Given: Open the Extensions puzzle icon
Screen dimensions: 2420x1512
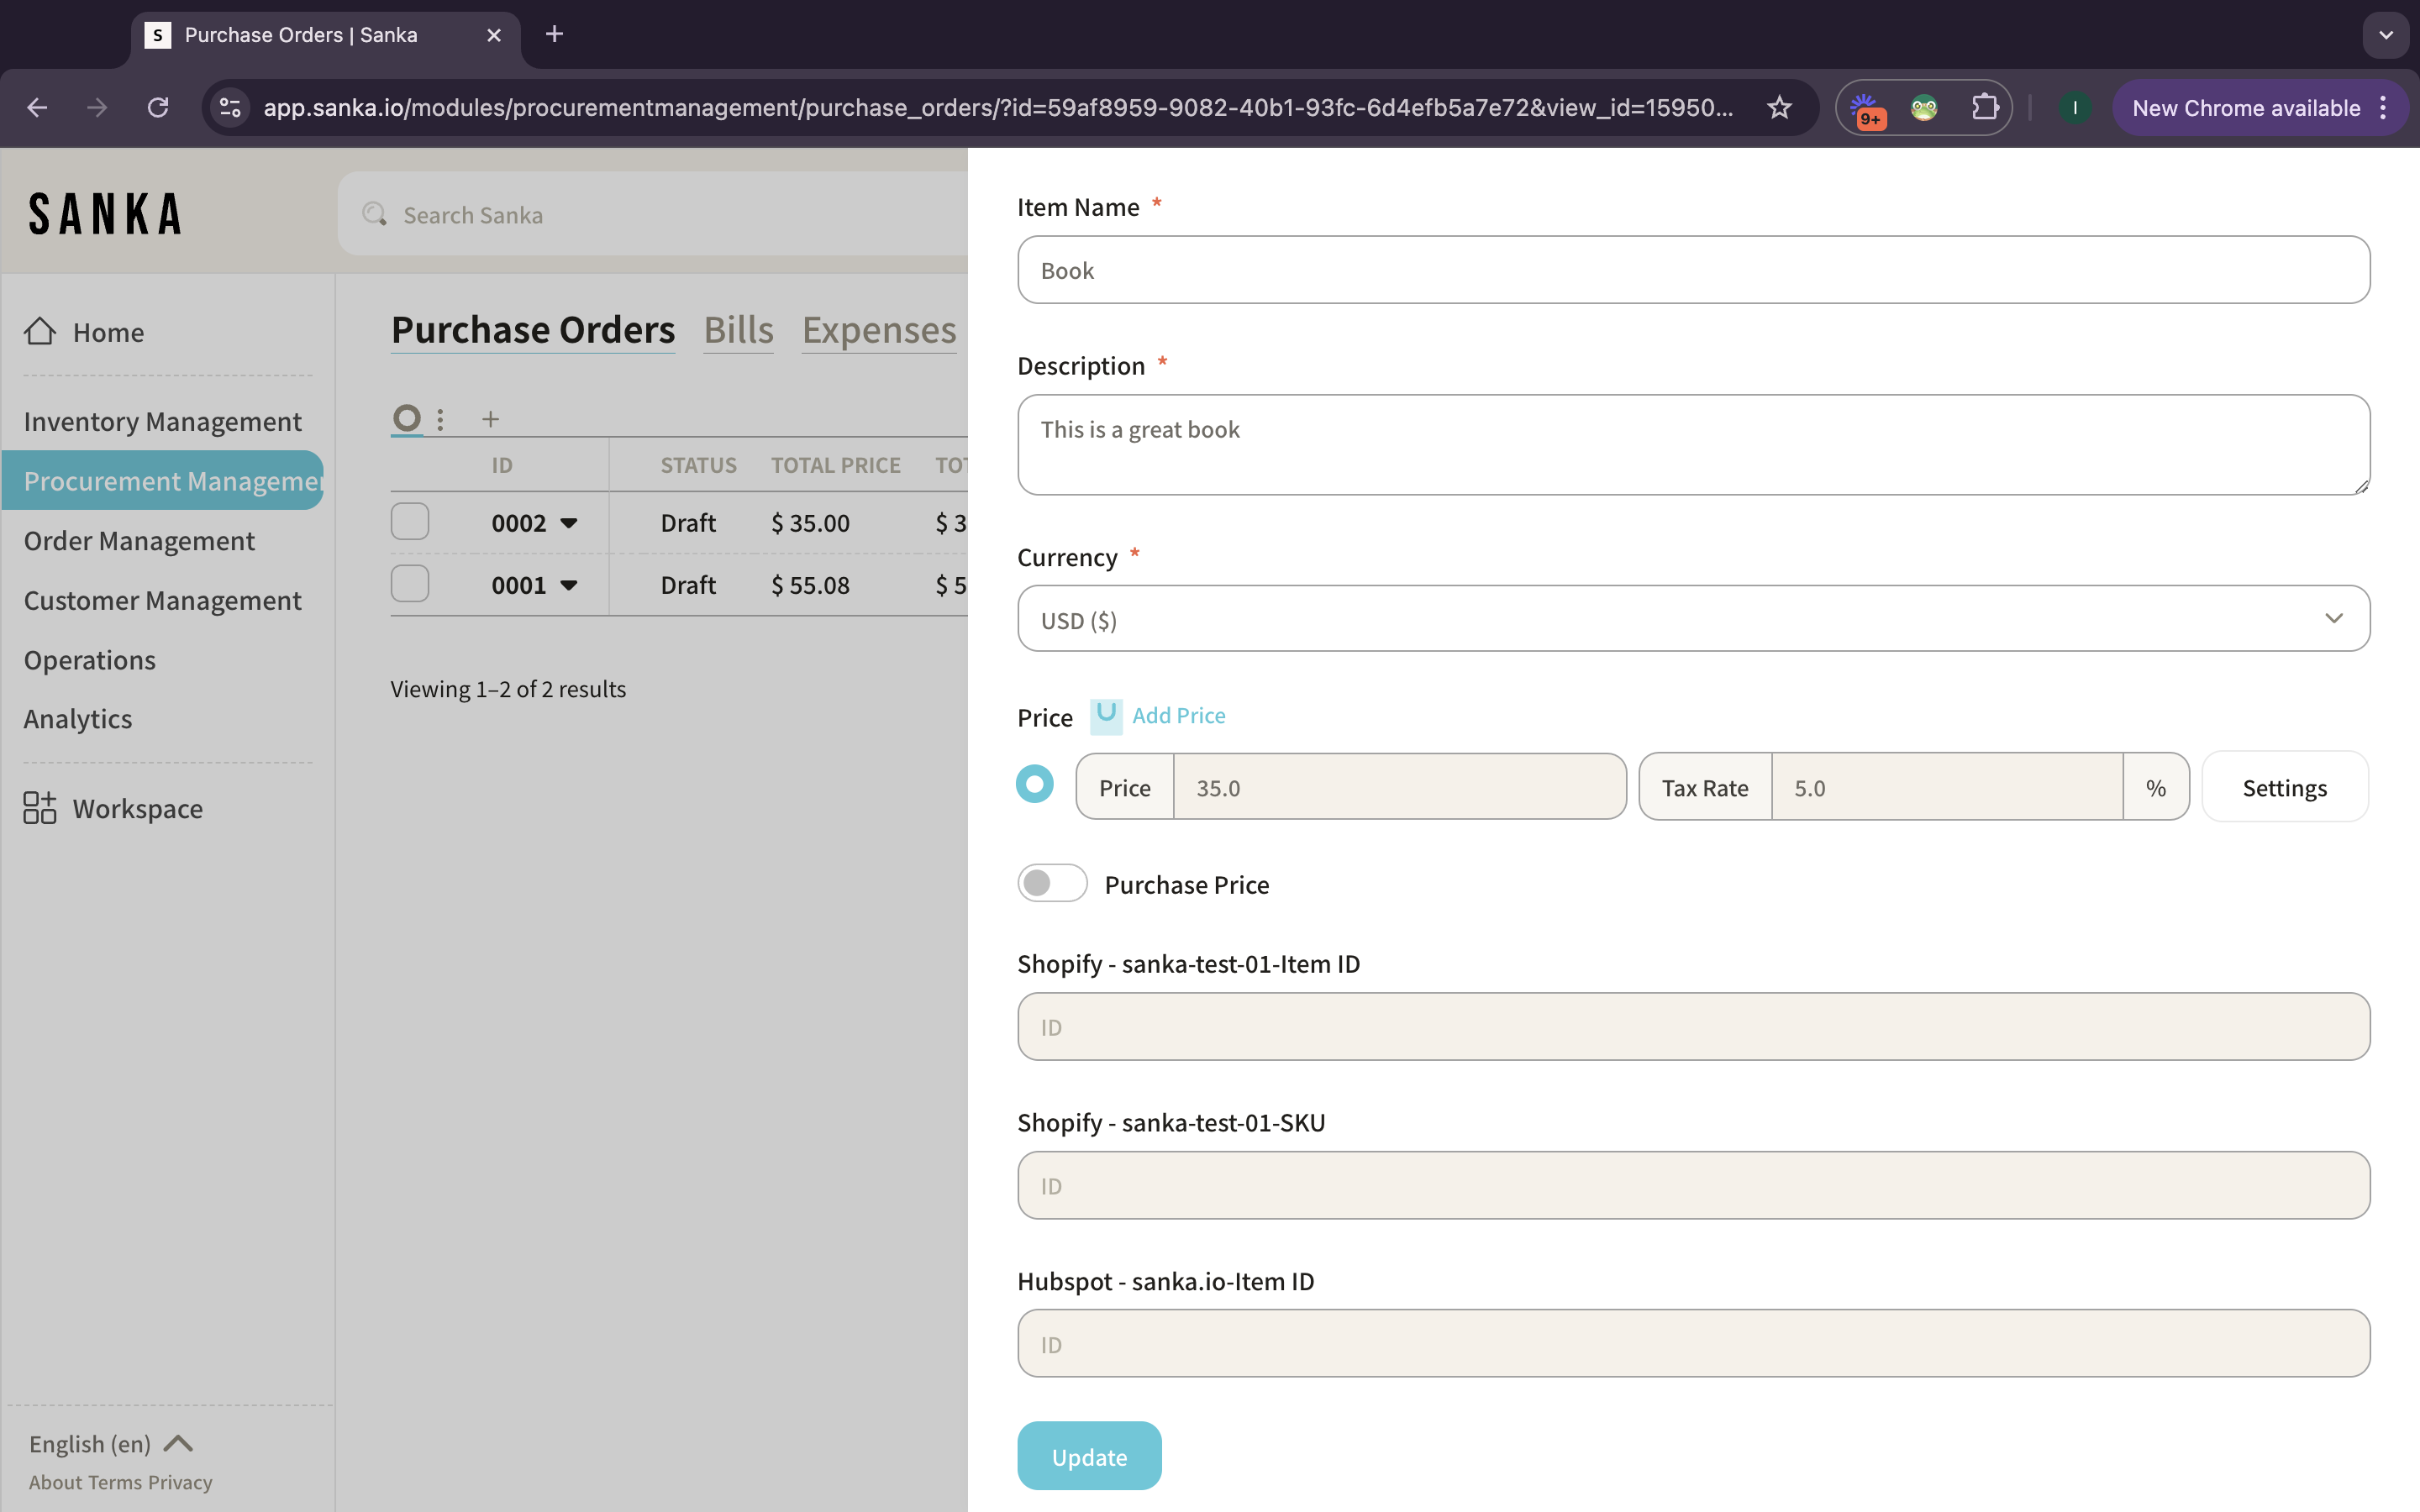Looking at the screenshot, I should click(1984, 108).
